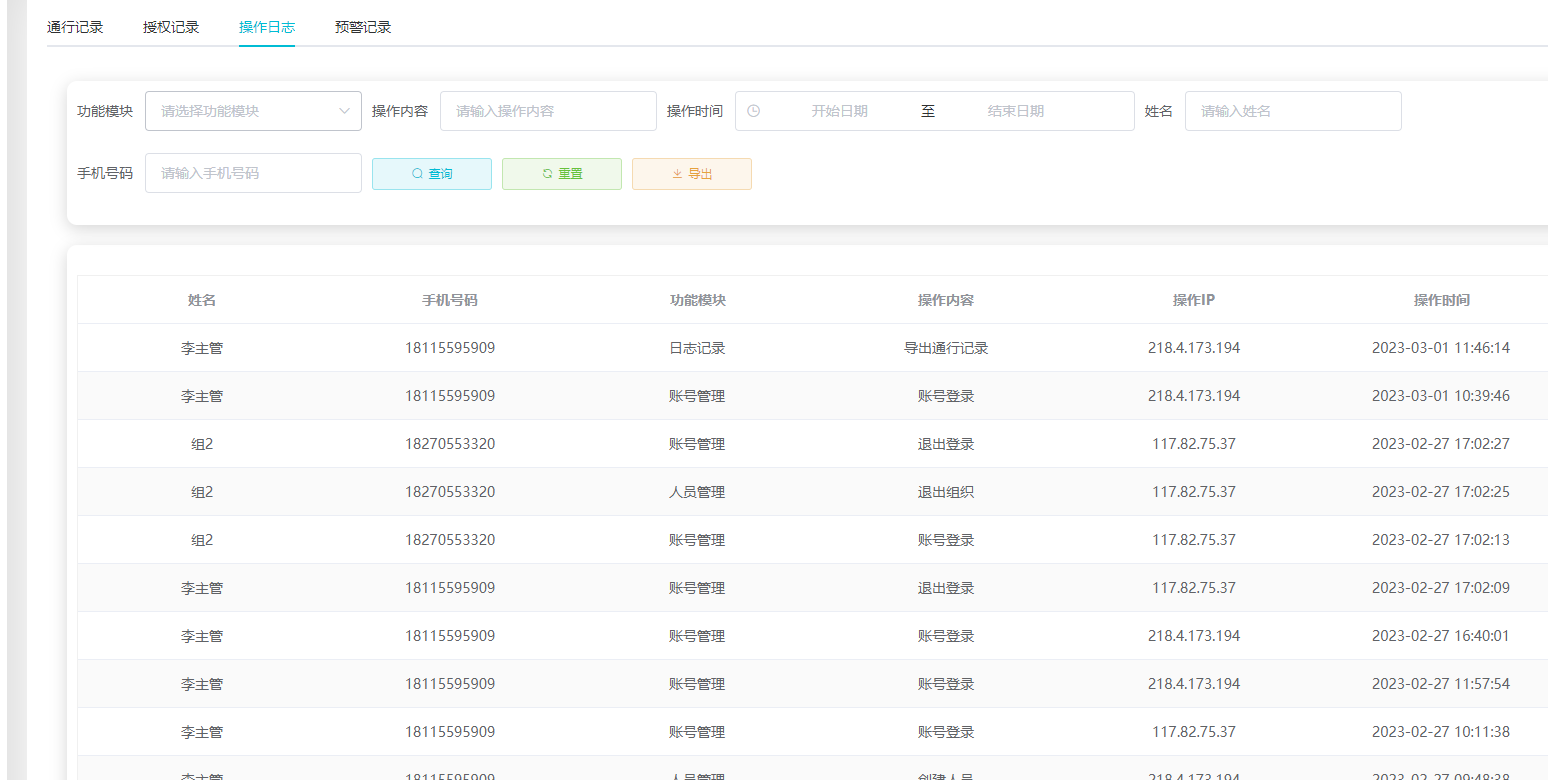Select the 日志记录 module cell
Image resolution: width=1548 pixels, height=780 pixels.
coord(697,348)
